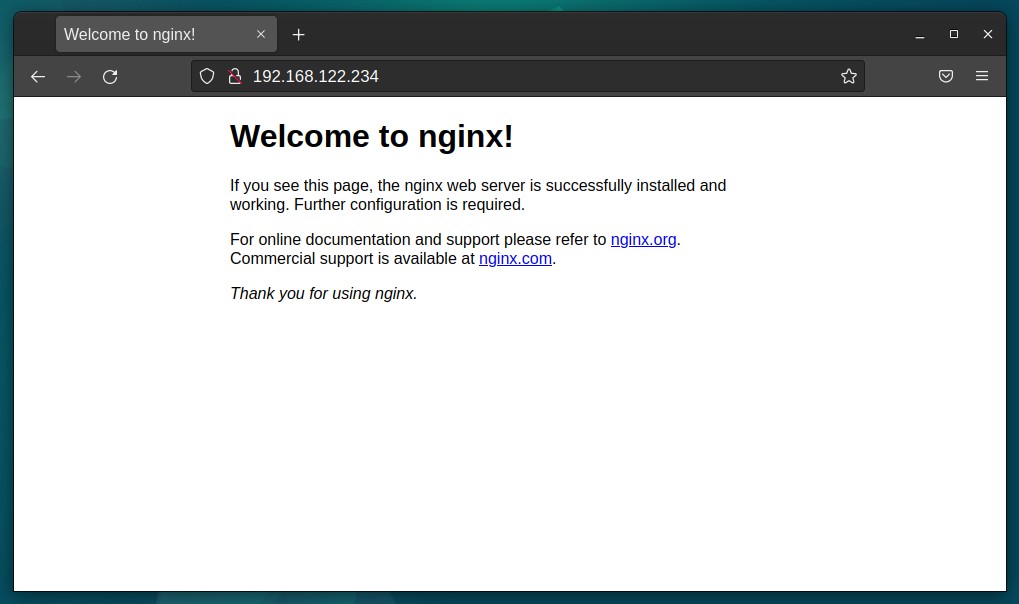This screenshot has height=604, width=1019.
Task: Focus the address bar showing 192.168.122.234
Action: point(527,76)
